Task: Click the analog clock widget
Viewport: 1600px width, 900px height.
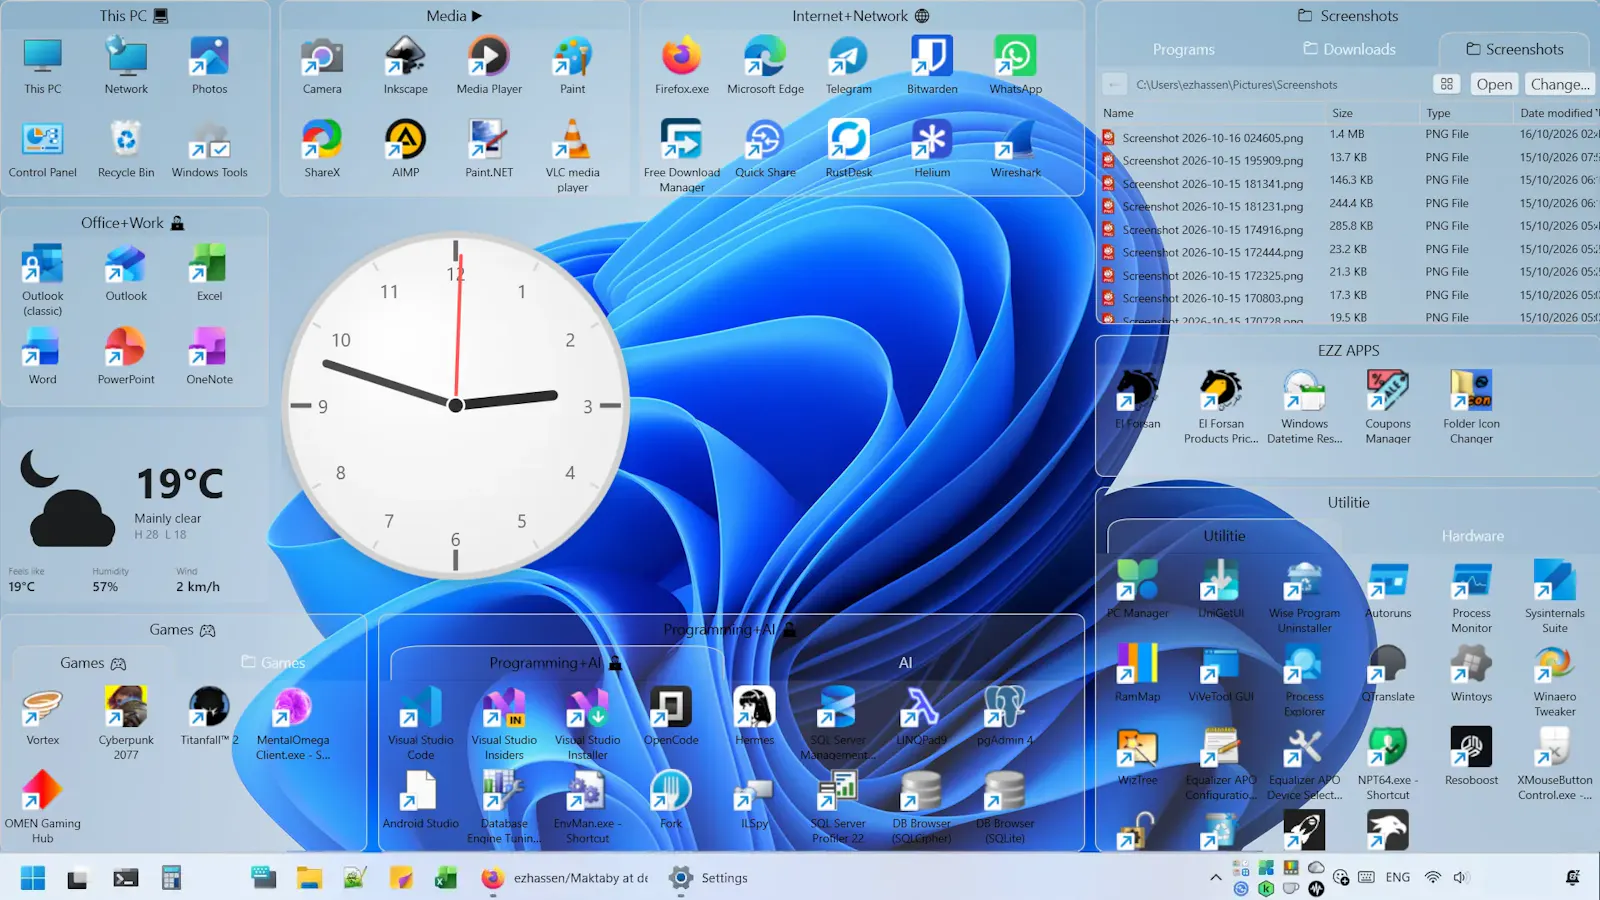Action: pos(455,405)
